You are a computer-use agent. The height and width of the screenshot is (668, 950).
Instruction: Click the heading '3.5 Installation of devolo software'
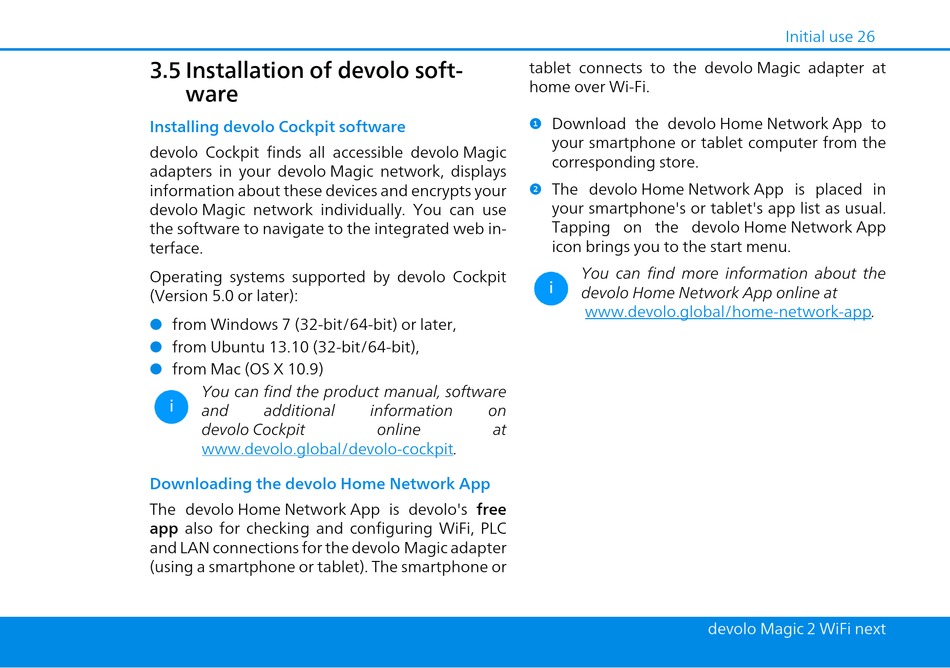tap(306, 82)
